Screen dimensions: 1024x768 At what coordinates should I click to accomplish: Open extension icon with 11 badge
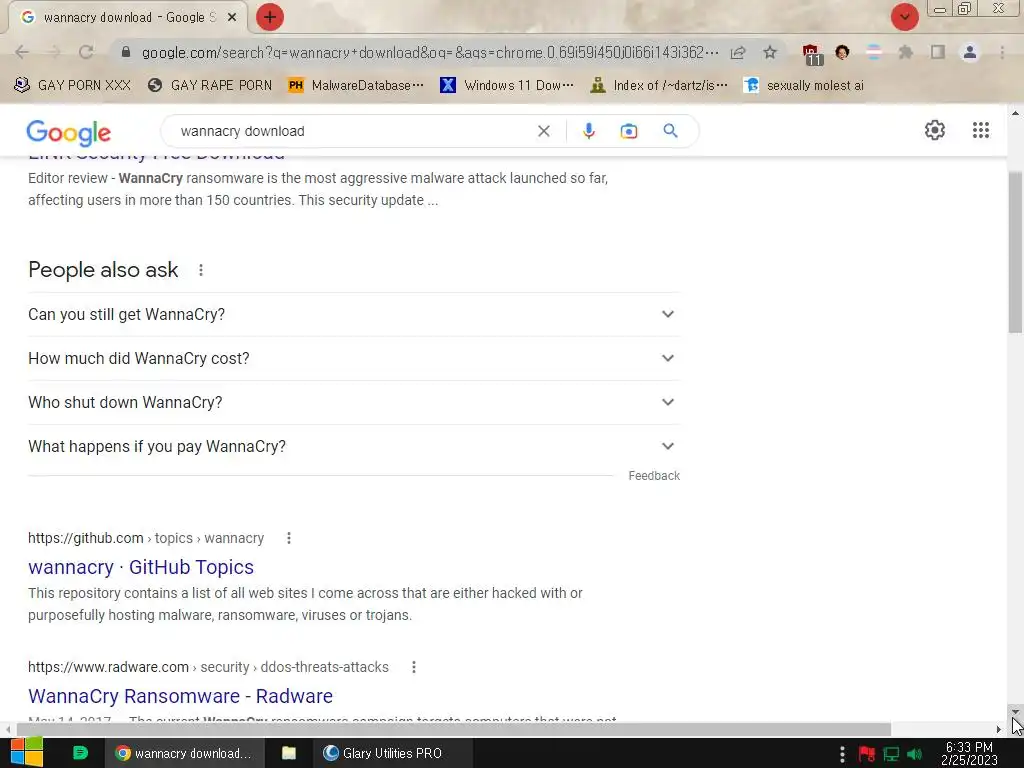click(811, 54)
